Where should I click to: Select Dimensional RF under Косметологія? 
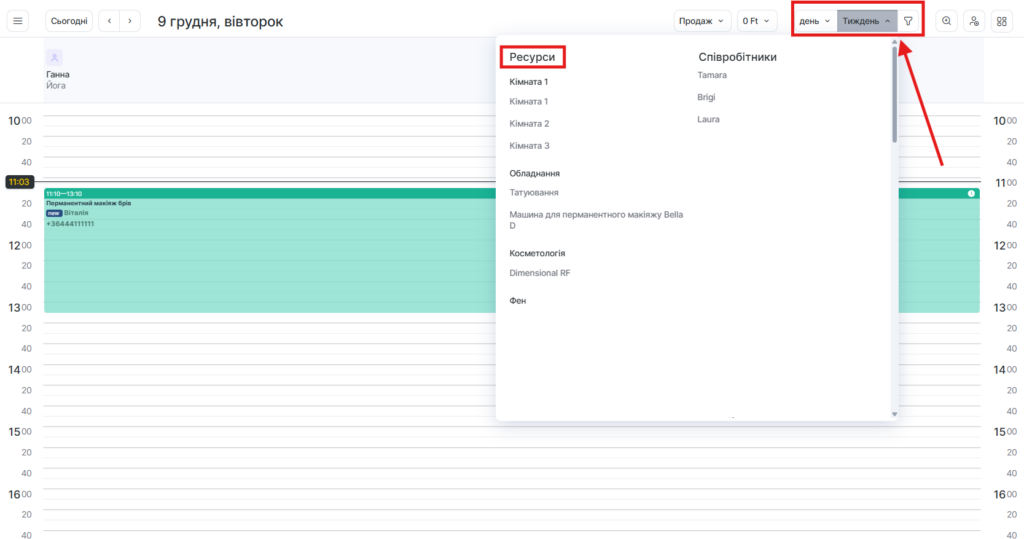click(x=540, y=273)
